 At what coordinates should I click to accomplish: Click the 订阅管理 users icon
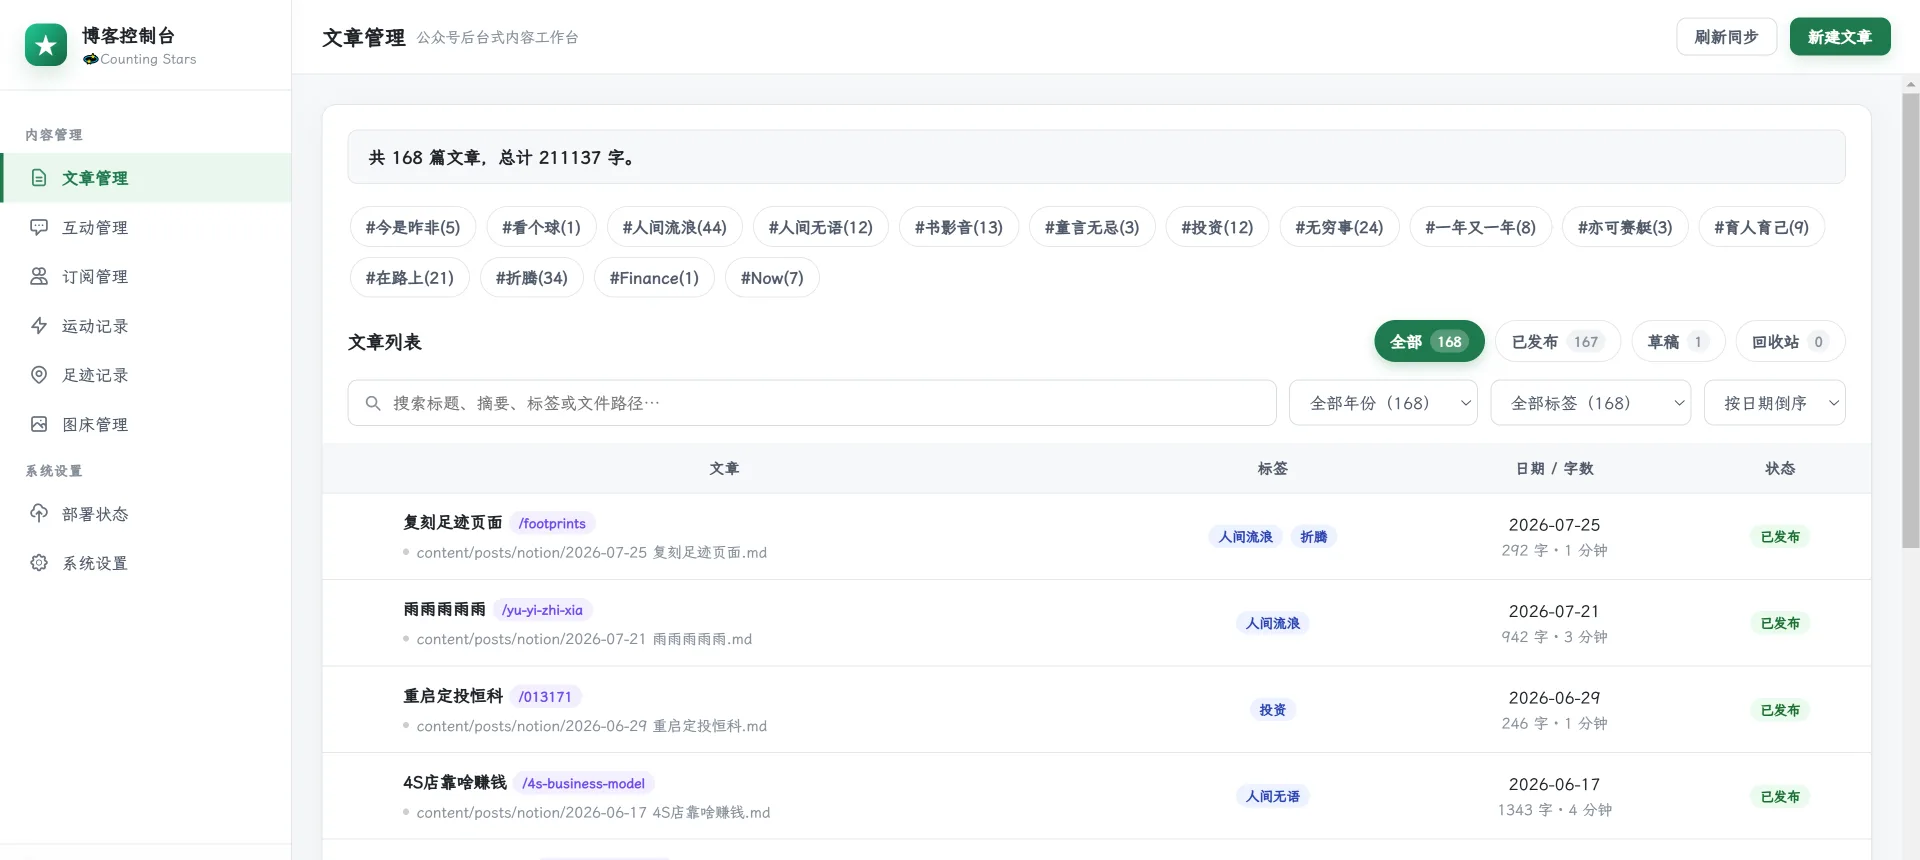39,276
